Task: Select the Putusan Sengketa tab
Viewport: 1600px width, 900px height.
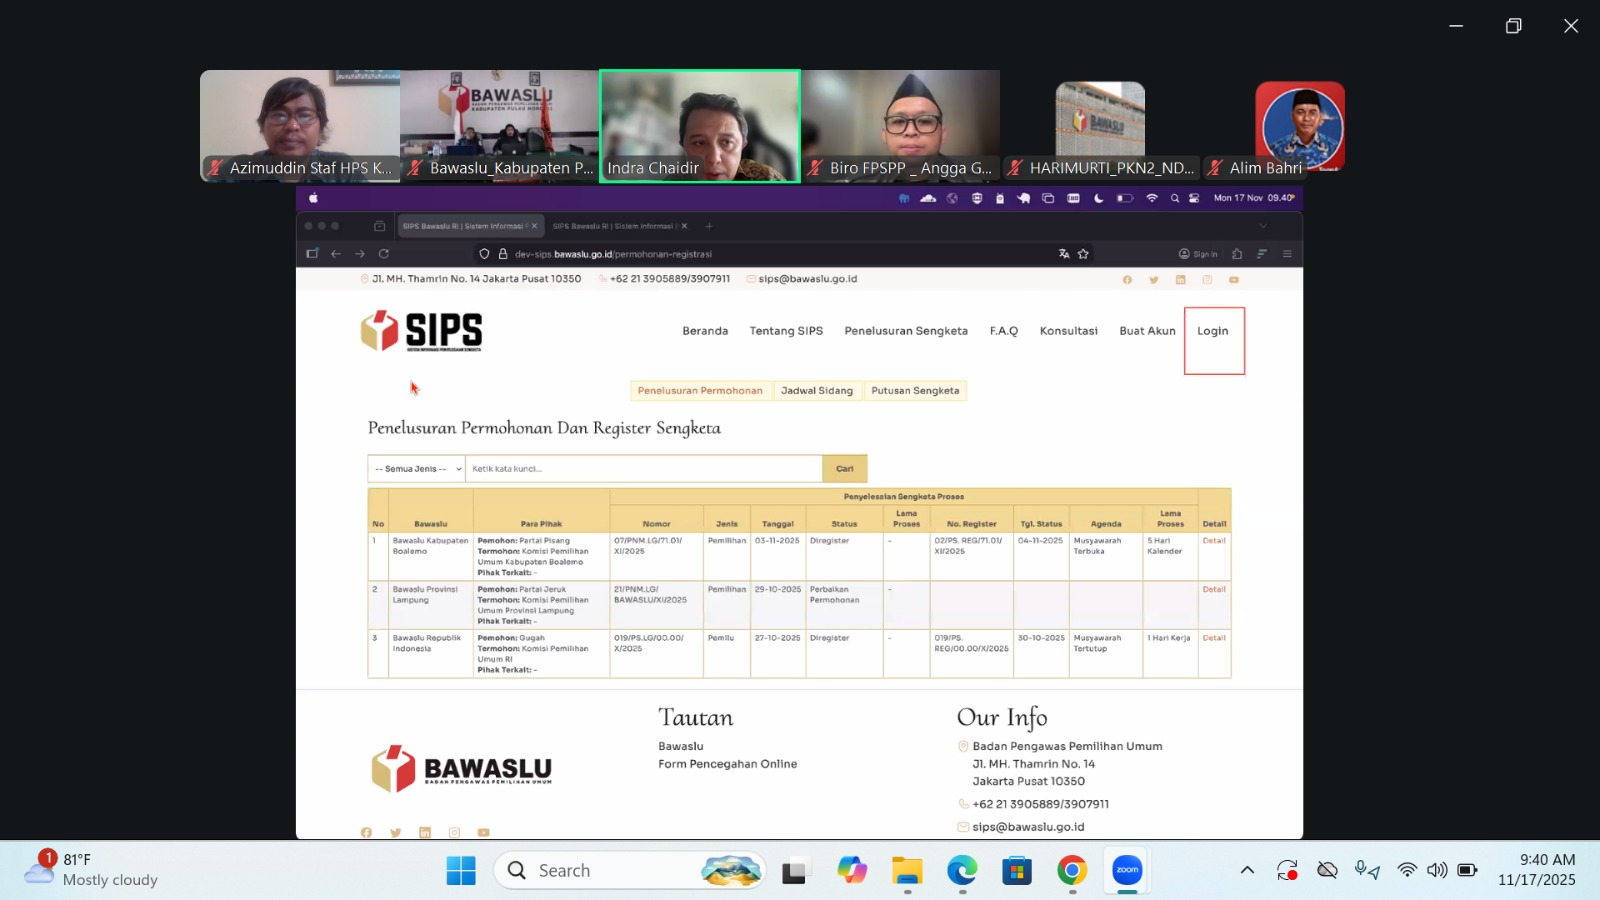Action: tap(914, 391)
